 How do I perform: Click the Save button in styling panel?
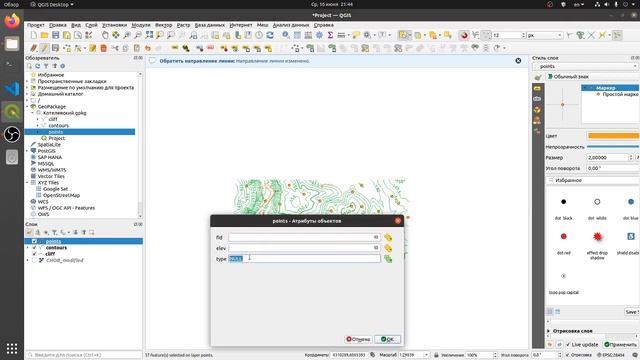[632, 312]
